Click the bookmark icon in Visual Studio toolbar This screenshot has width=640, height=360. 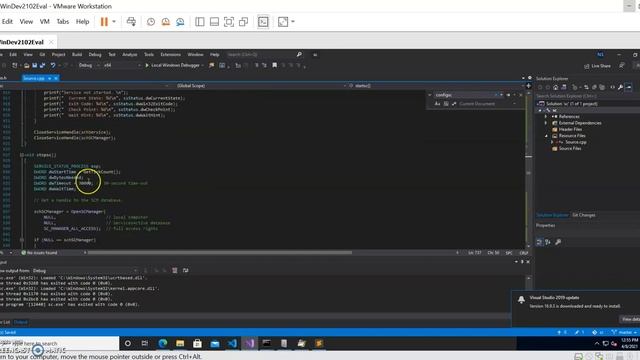point(275,65)
